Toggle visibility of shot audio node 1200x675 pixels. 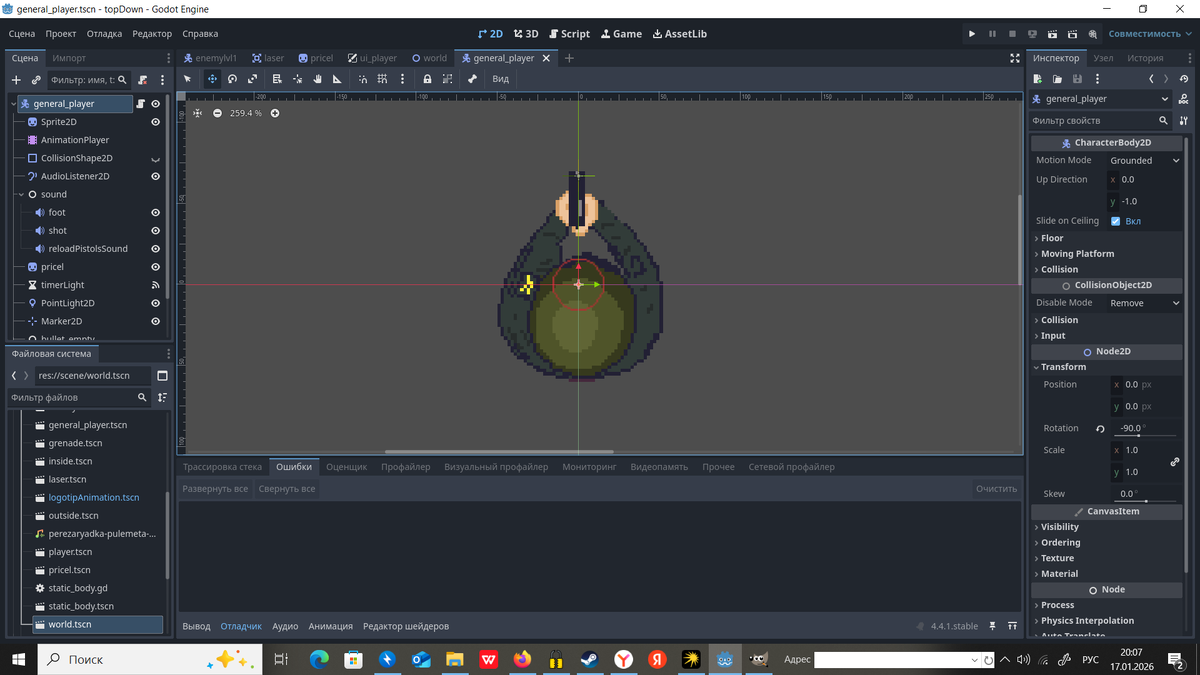[156, 230]
